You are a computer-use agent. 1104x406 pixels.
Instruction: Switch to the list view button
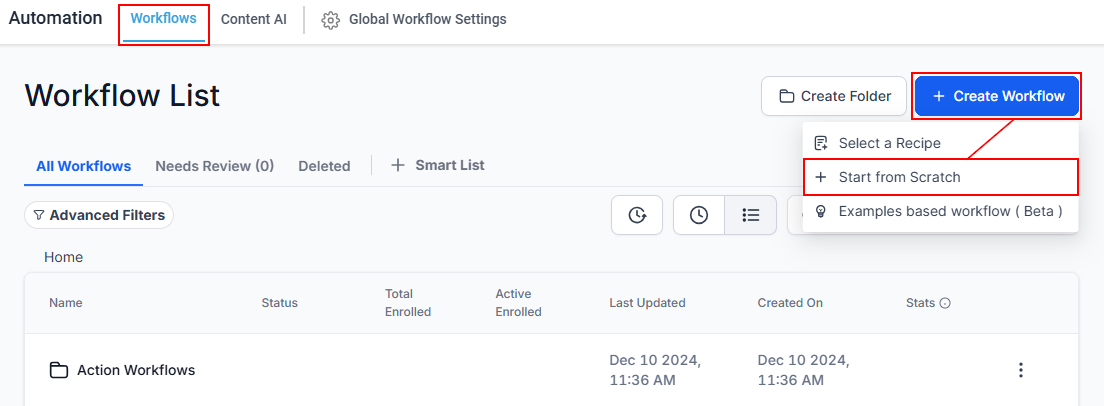[x=750, y=215]
